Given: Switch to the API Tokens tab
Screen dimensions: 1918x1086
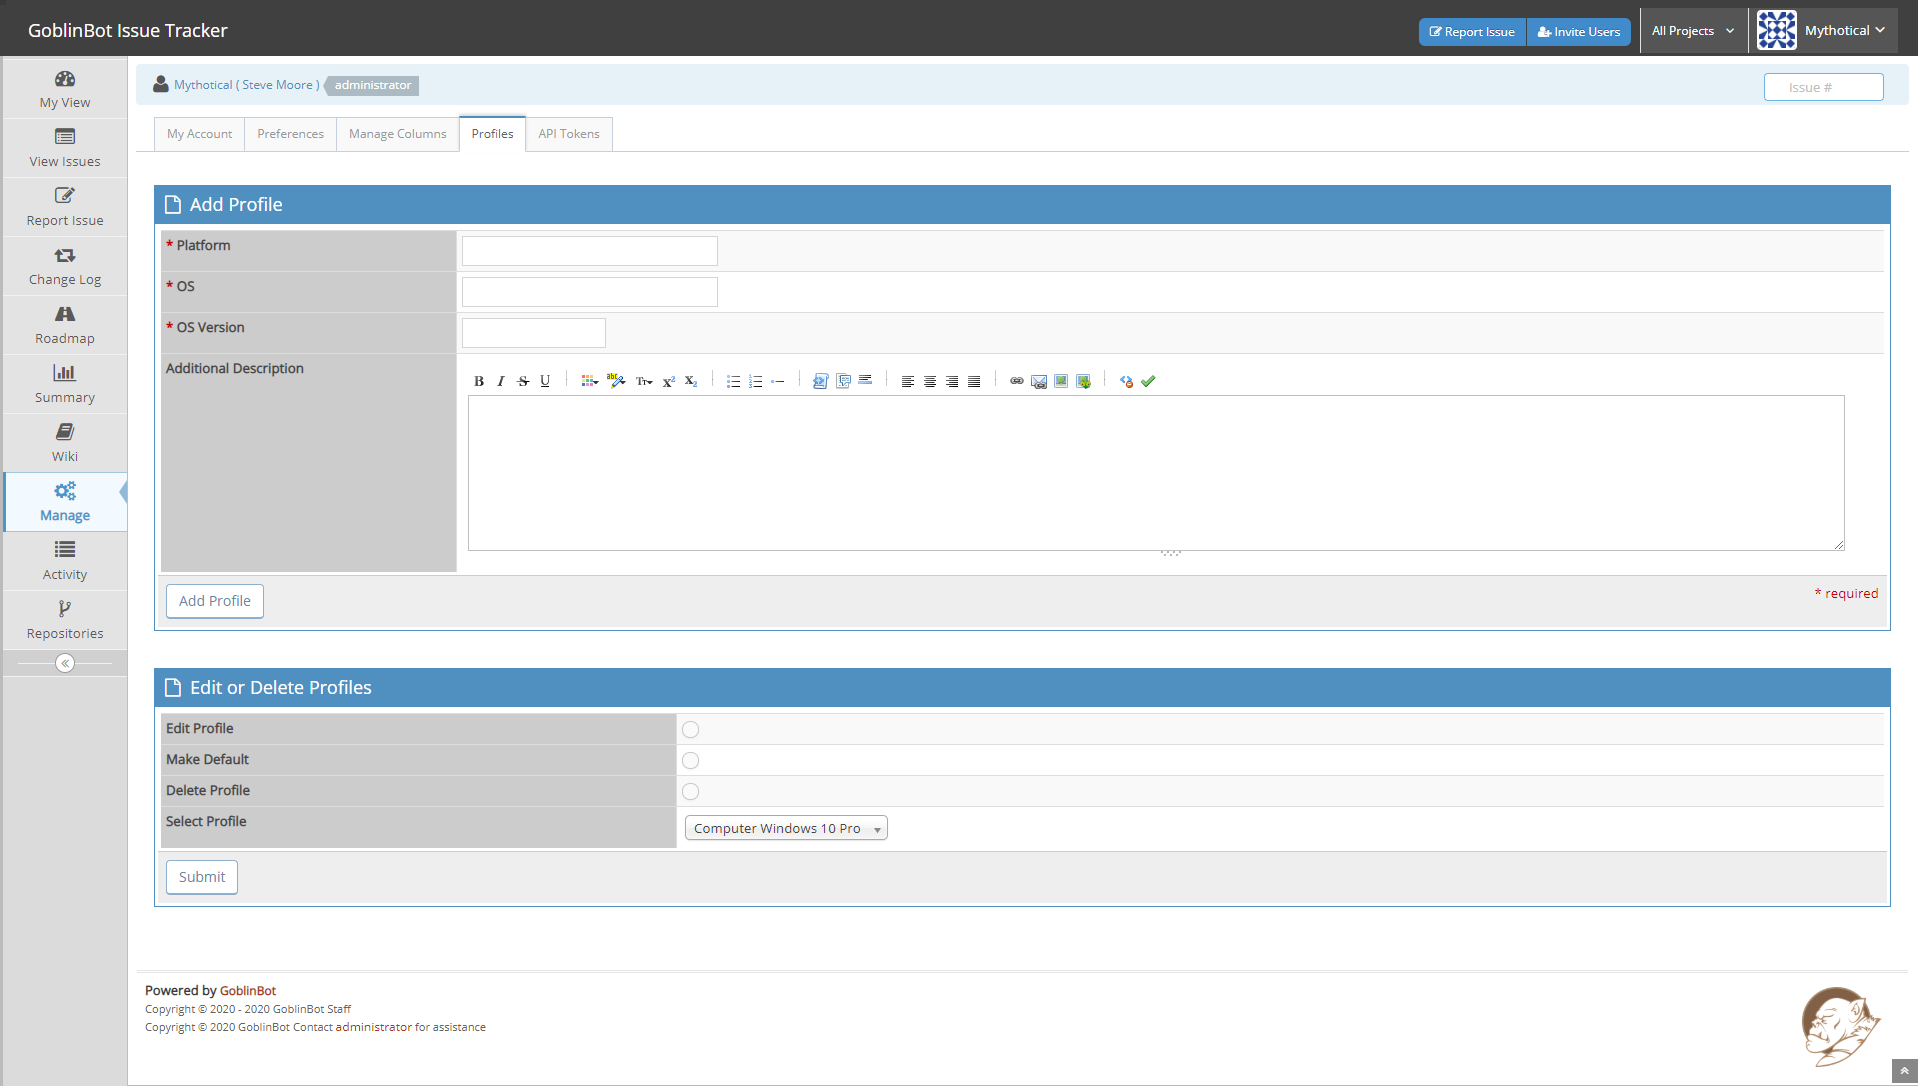Looking at the screenshot, I should 568,134.
